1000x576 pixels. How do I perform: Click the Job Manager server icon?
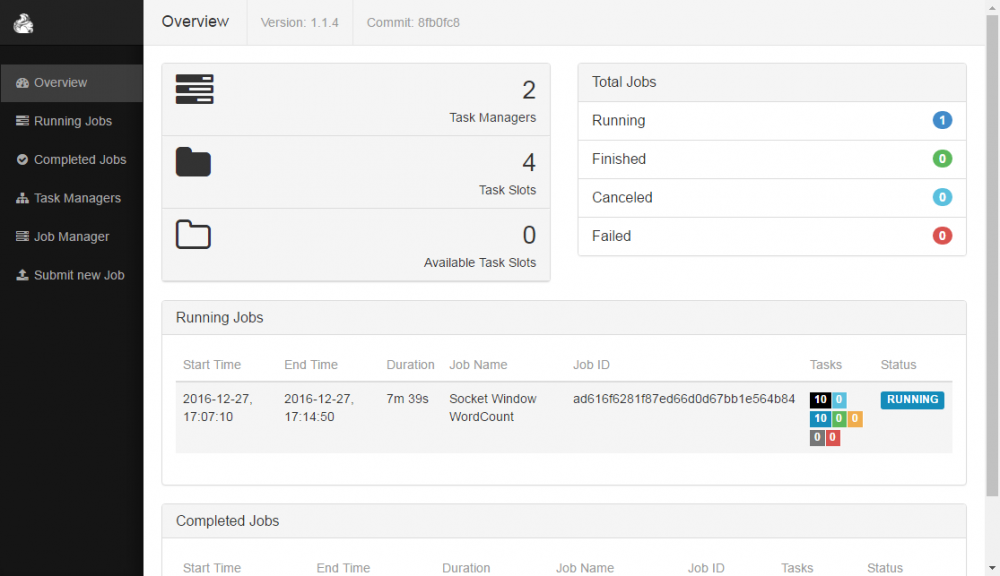pyautogui.click(x=23, y=237)
